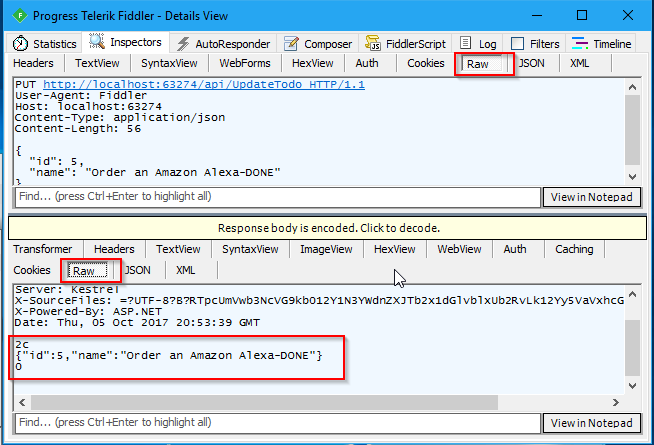This screenshot has height=445, width=654.
Task: Select the request Headers tab
Action: [33, 63]
